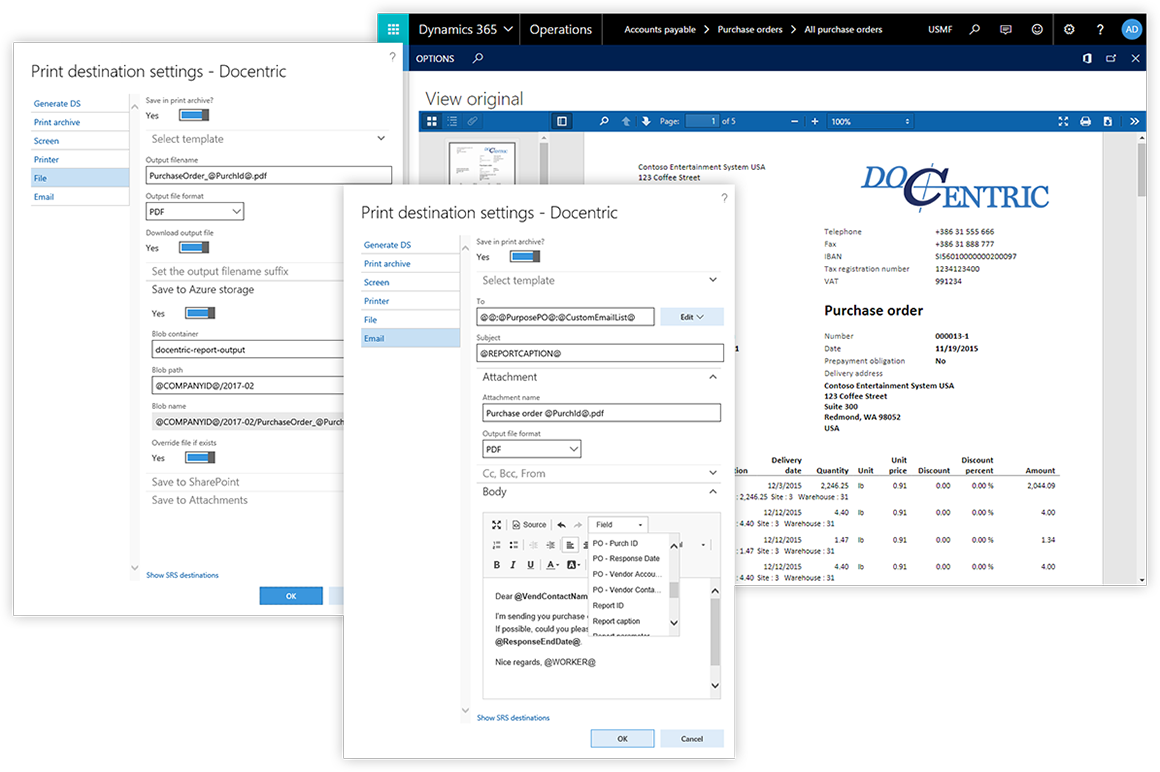
Task: Open the Purchase orders breadcrumb link
Action: 749,30
